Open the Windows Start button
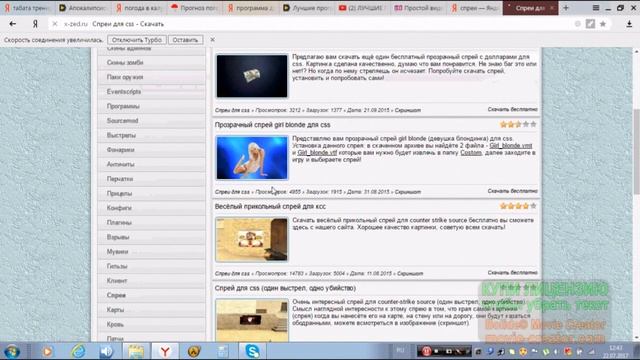The width and height of the screenshot is (640, 360). (12, 351)
